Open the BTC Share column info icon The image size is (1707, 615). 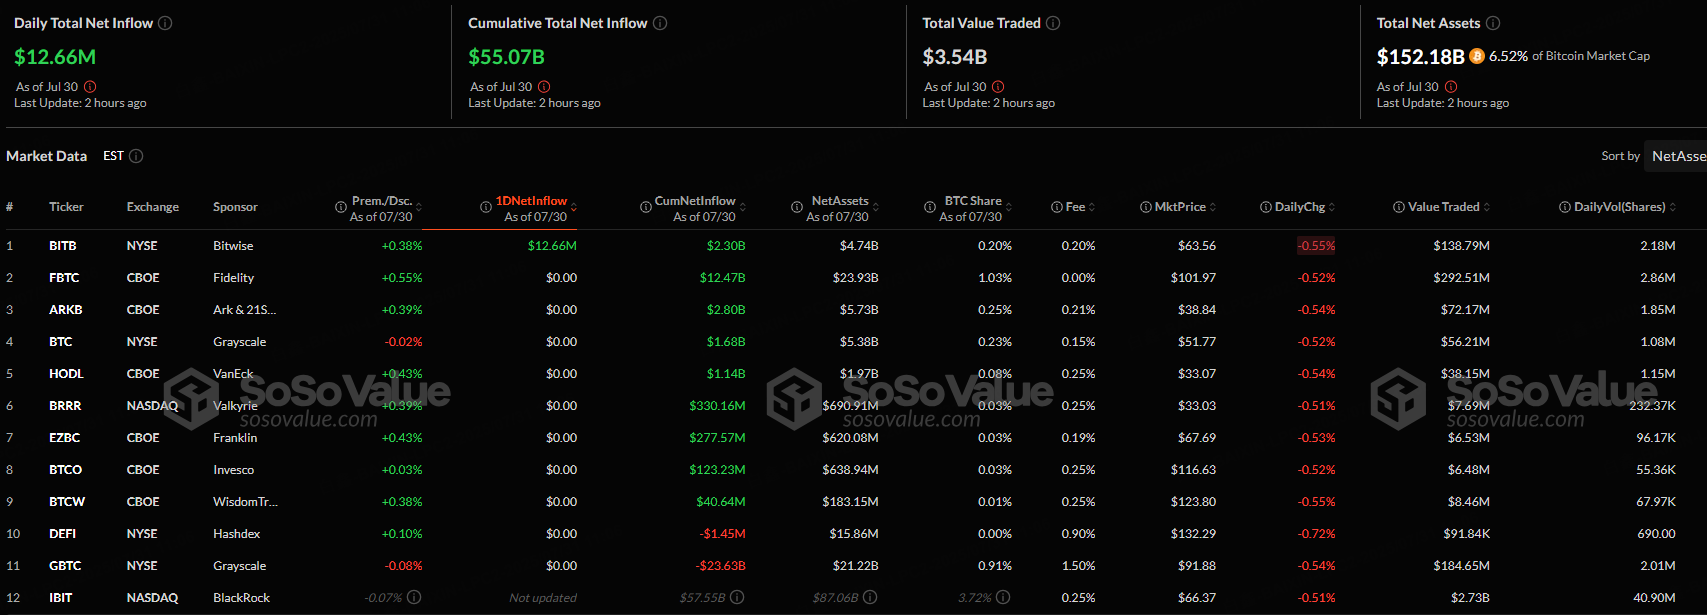point(930,207)
